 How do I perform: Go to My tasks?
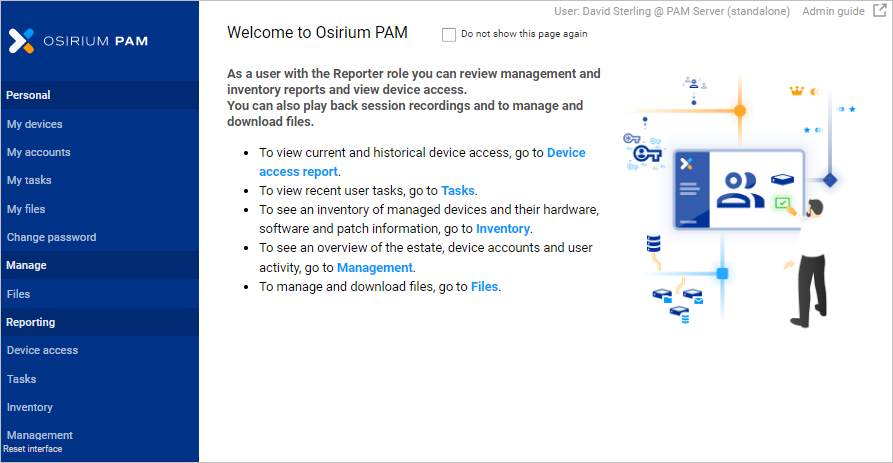(29, 181)
